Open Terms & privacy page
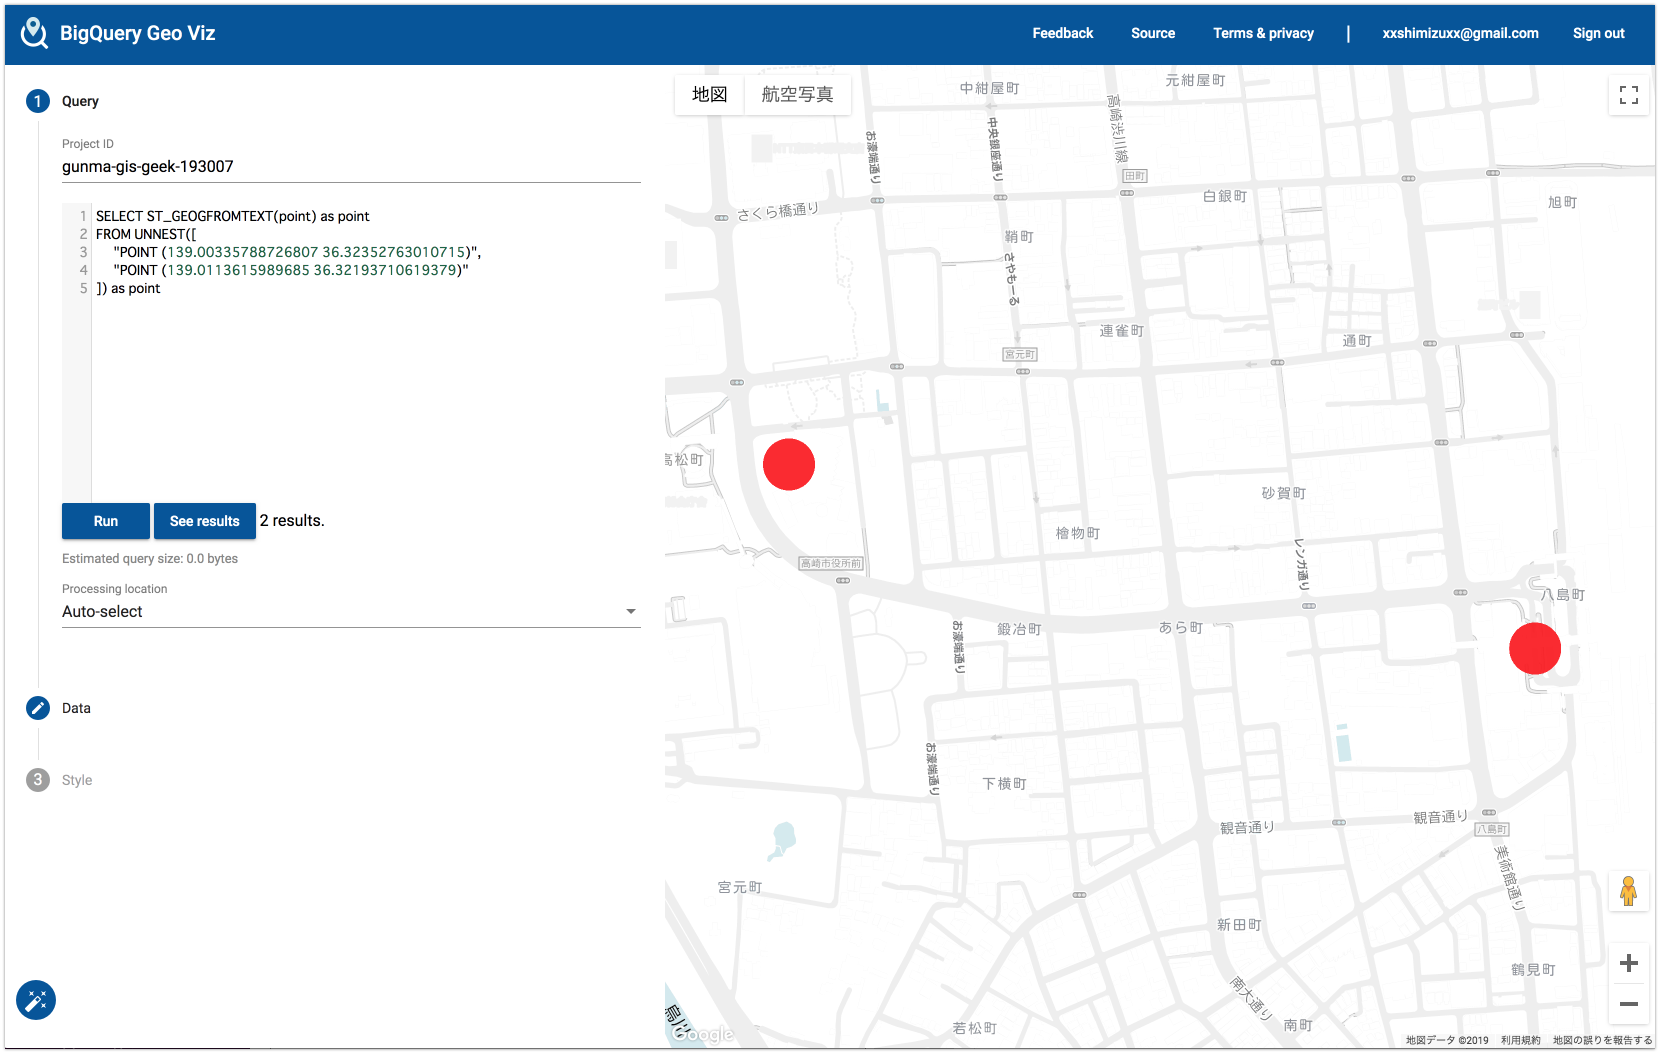The image size is (1660, 1054). tap(1263, 33)
